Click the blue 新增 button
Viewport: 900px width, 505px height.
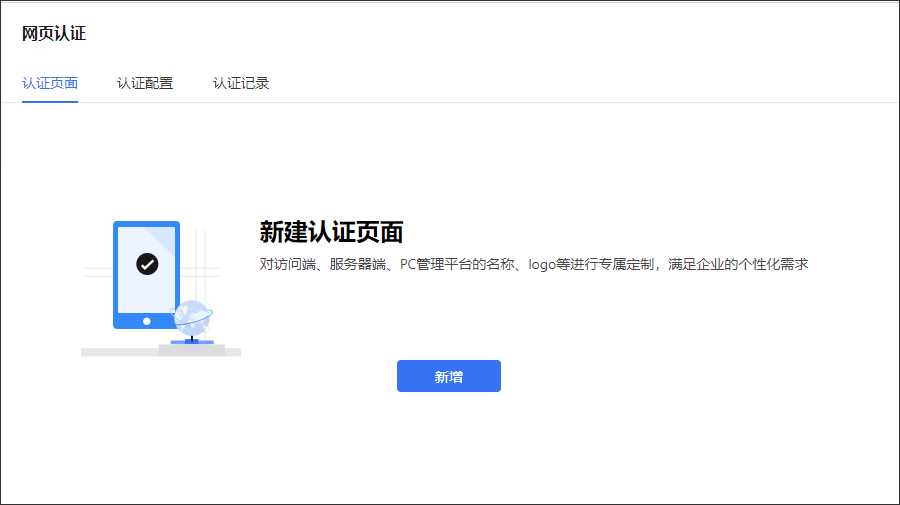pos(449,376)
